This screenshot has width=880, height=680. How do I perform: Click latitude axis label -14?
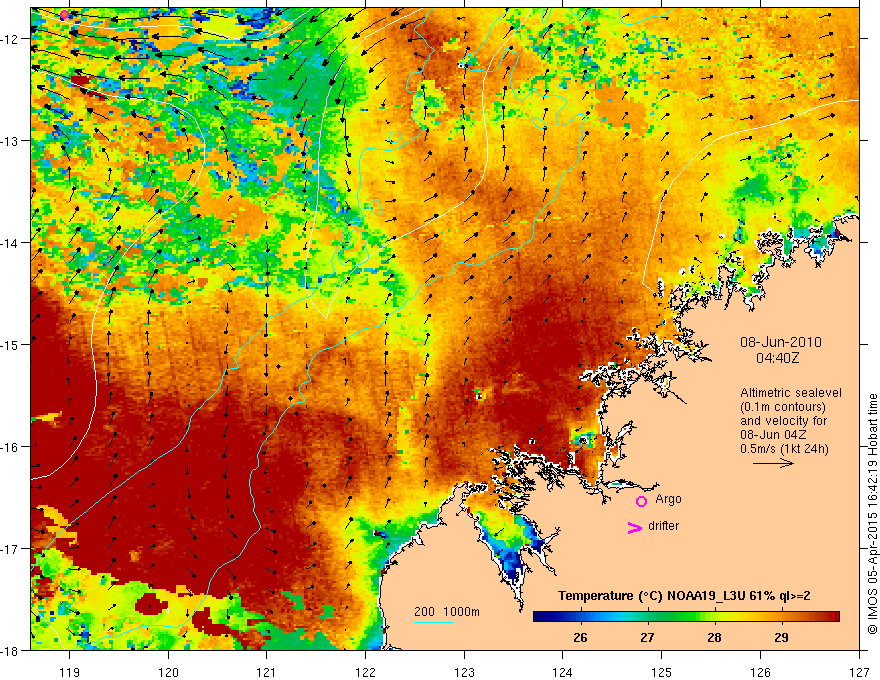(11, 243)
